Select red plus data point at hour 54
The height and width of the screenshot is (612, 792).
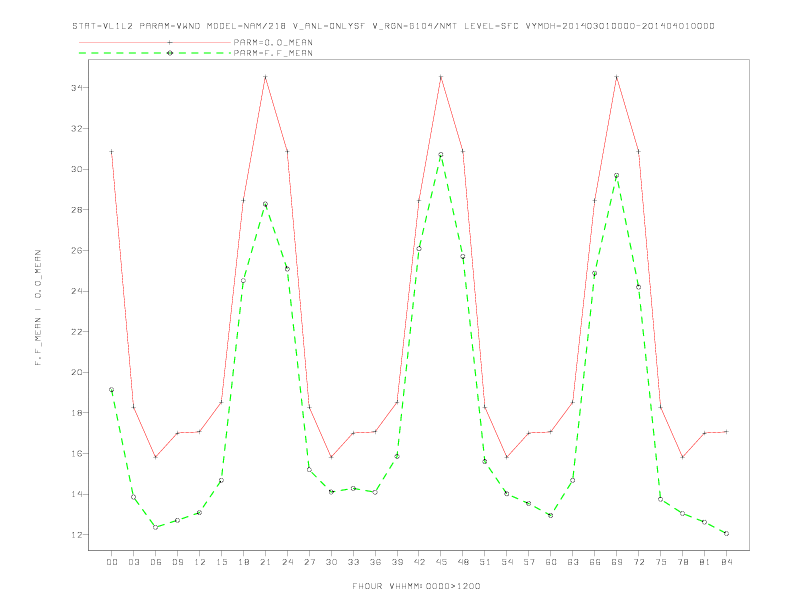click(507, 457)
